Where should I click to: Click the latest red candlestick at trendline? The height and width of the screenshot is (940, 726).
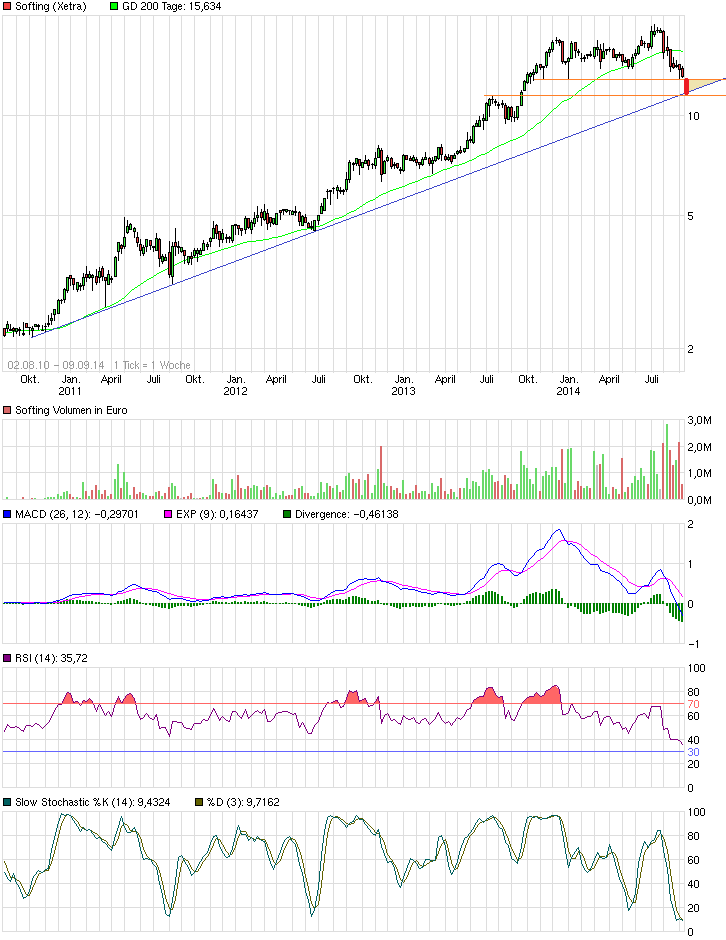(686, 86)
